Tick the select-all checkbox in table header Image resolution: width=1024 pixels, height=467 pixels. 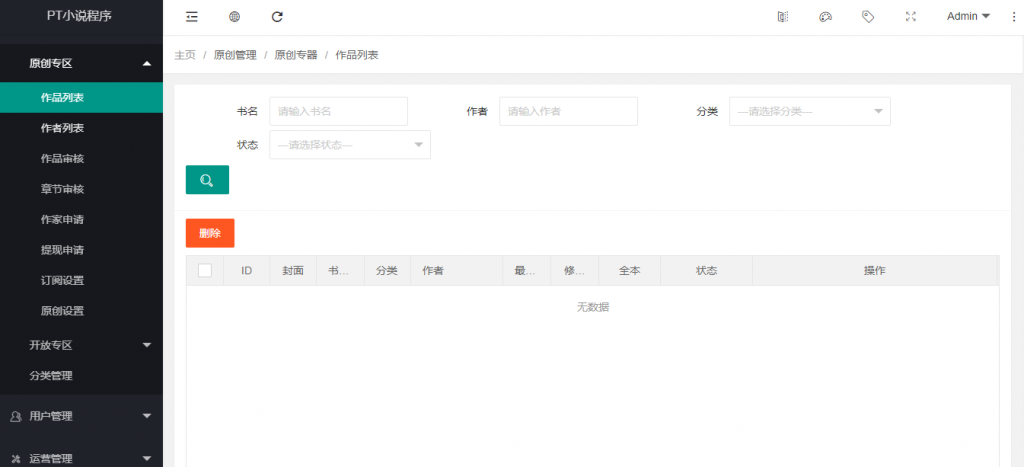pyautogui.click(x=205, y=270)
